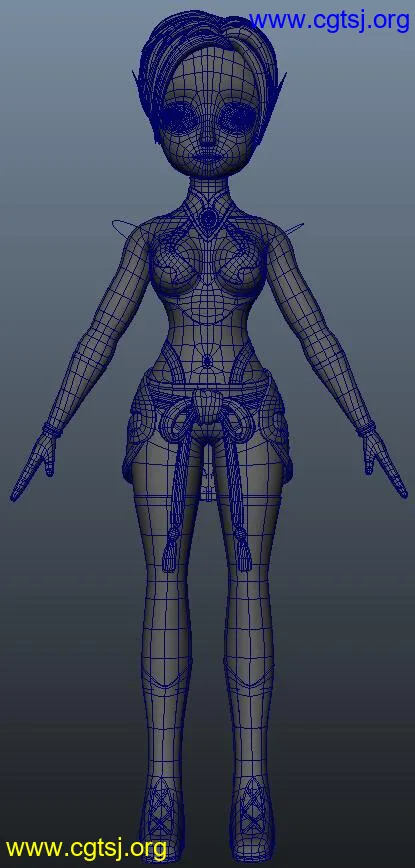Click the top www.cgtsj.org watermark link
This screenshot has height=868, width=415.
[x=330, y=22]
